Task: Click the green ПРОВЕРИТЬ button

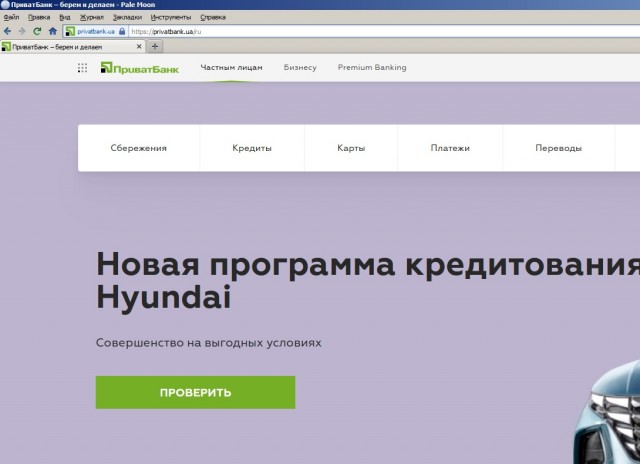Action: click(x=196, y=392)
